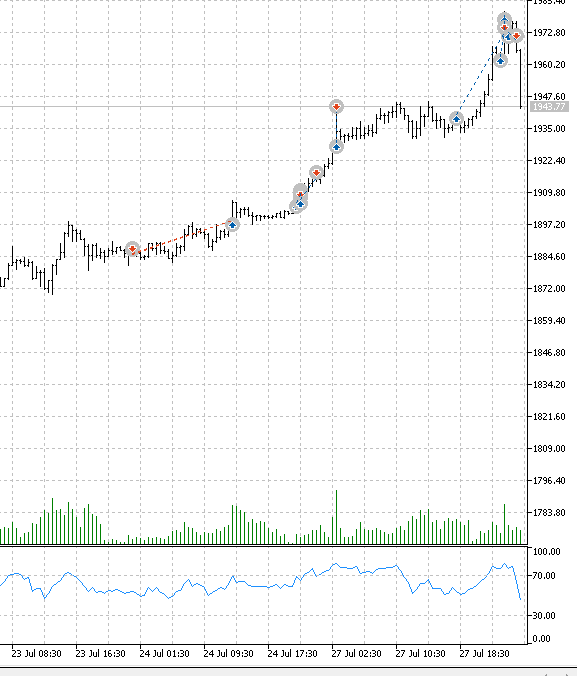Select the buy marker where the red dashed line ends
Screen dimensions: 577x676
pos(232,225)
